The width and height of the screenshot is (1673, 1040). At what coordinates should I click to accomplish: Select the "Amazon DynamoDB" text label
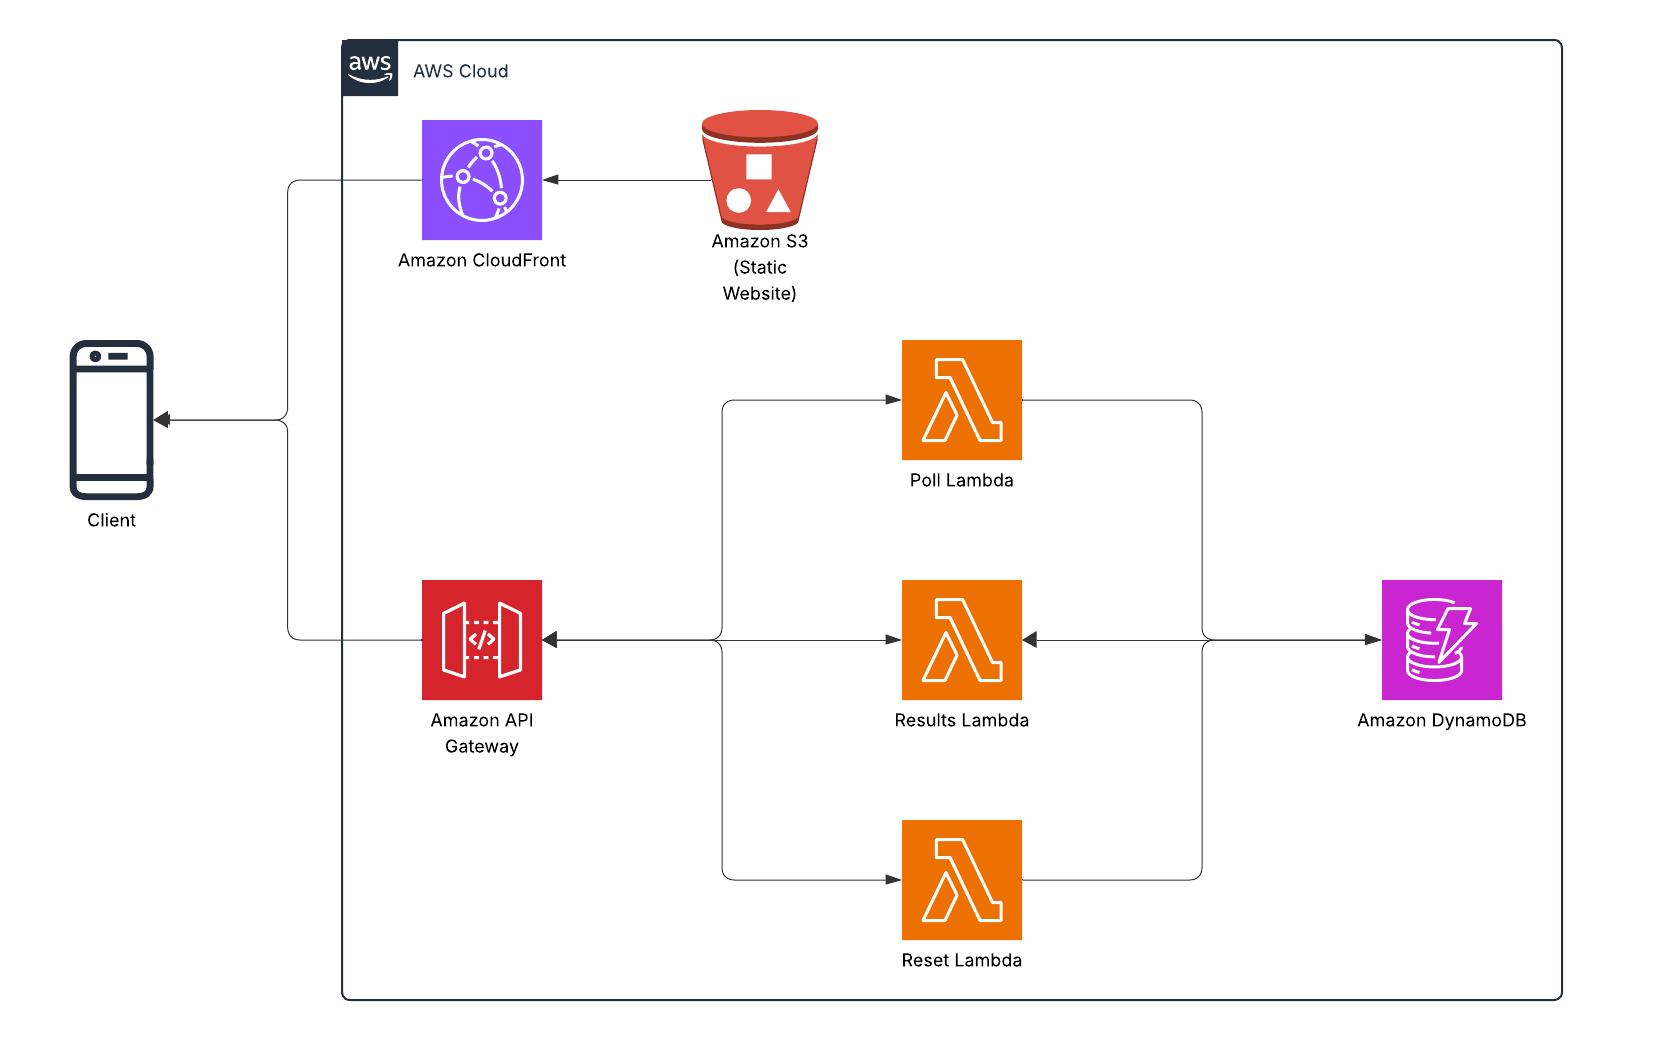tap(1441, 720)
